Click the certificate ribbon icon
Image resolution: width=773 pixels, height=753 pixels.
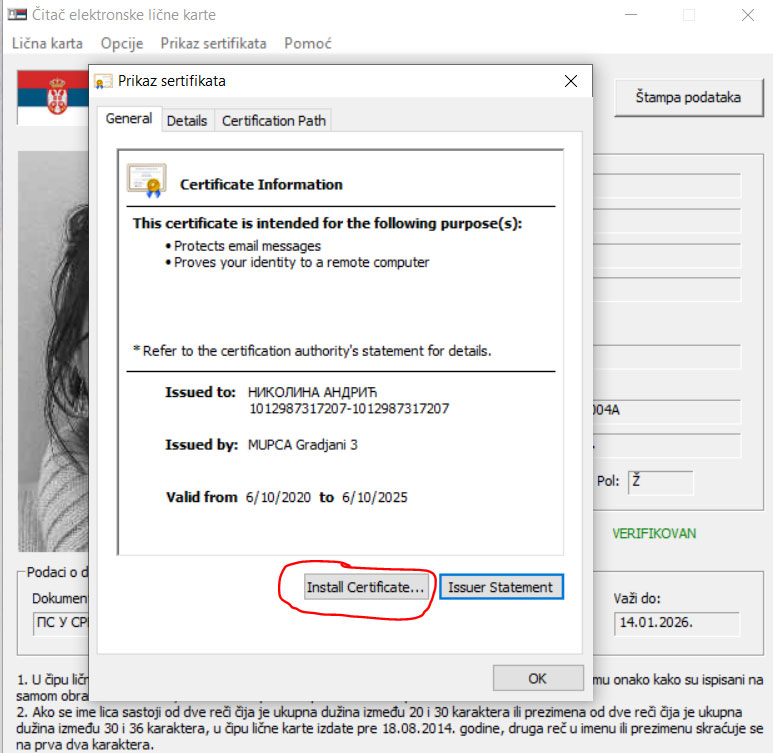point(146,180)
